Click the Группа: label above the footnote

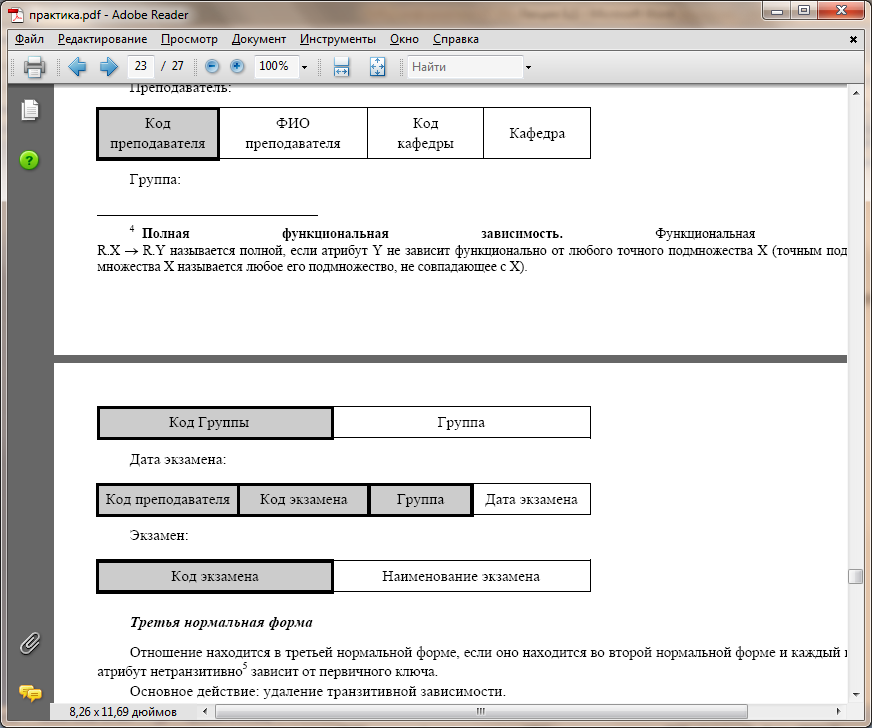(155, 180)
